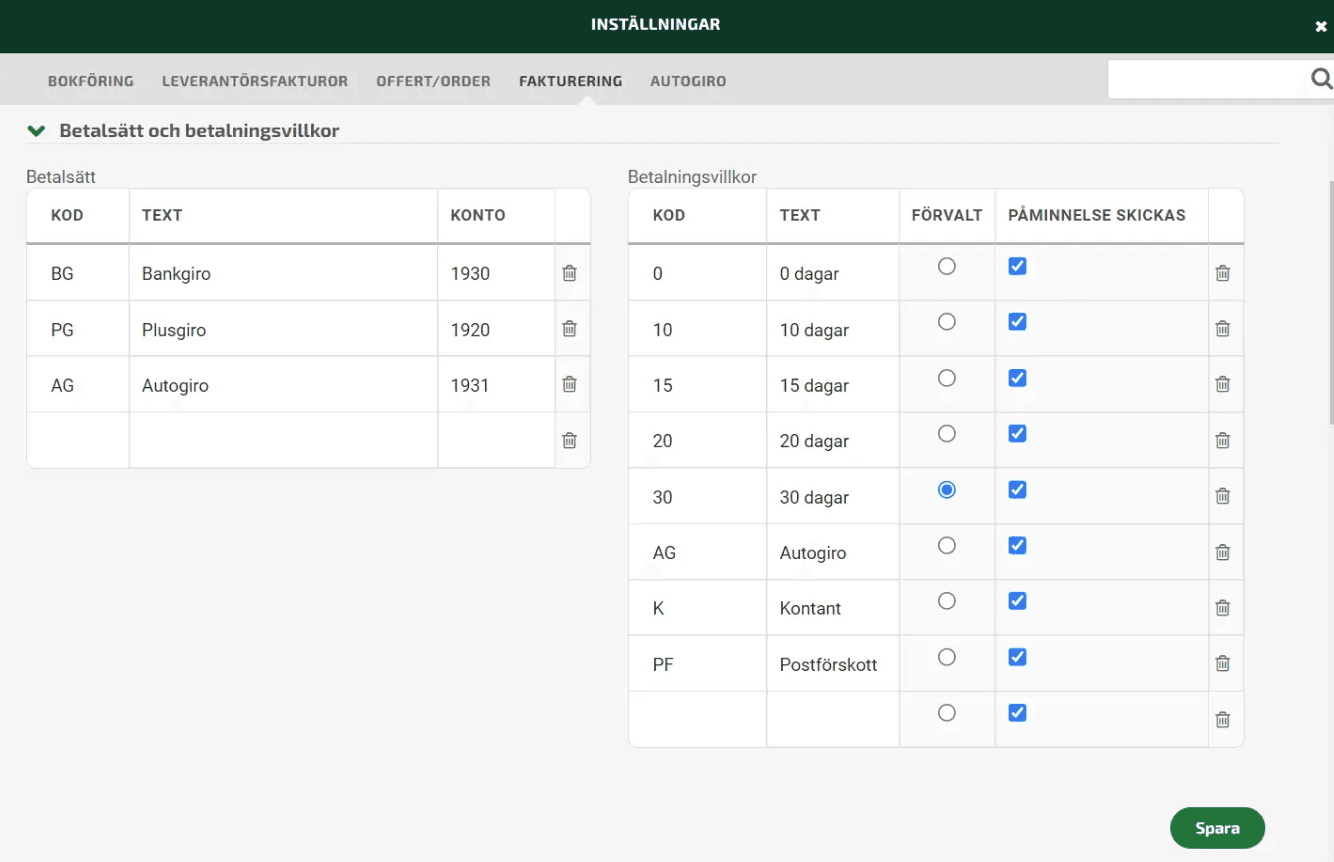Delete the 0 dagar payment term
Screen dimensions: 1334x862
[x=1222, y=273]
